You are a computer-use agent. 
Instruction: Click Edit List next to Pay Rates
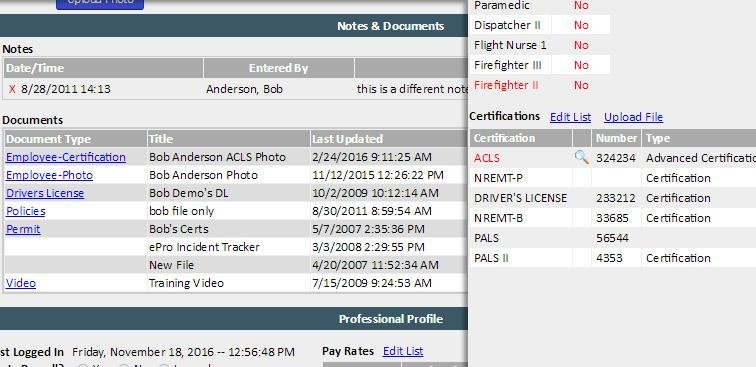[x=403, y=352]
